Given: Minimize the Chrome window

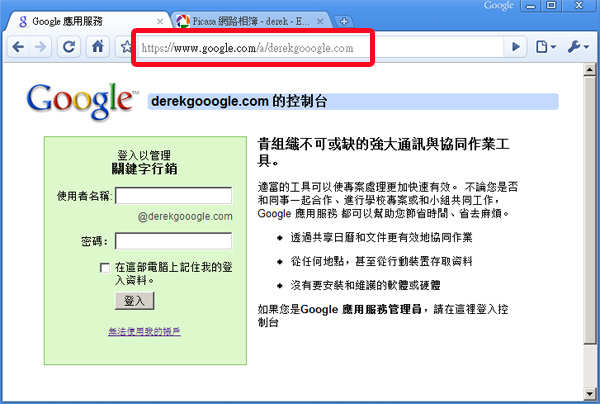Looking at the screenshot, I should click(x=530, y=6).
